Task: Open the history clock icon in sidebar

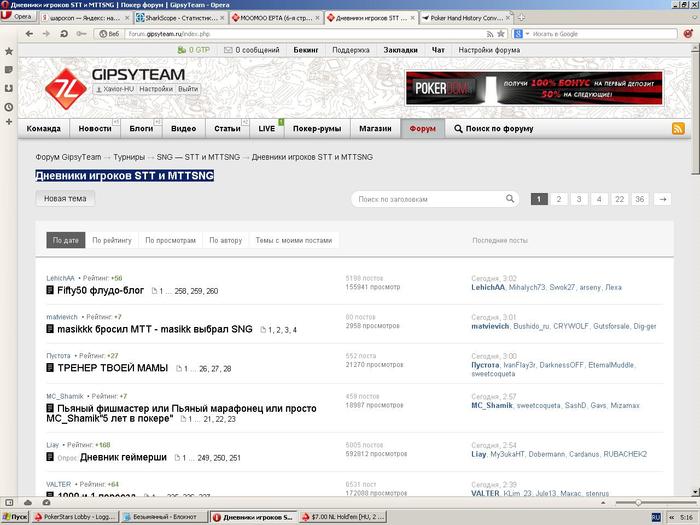Action: pyautogui.click(x=8, y=107)
